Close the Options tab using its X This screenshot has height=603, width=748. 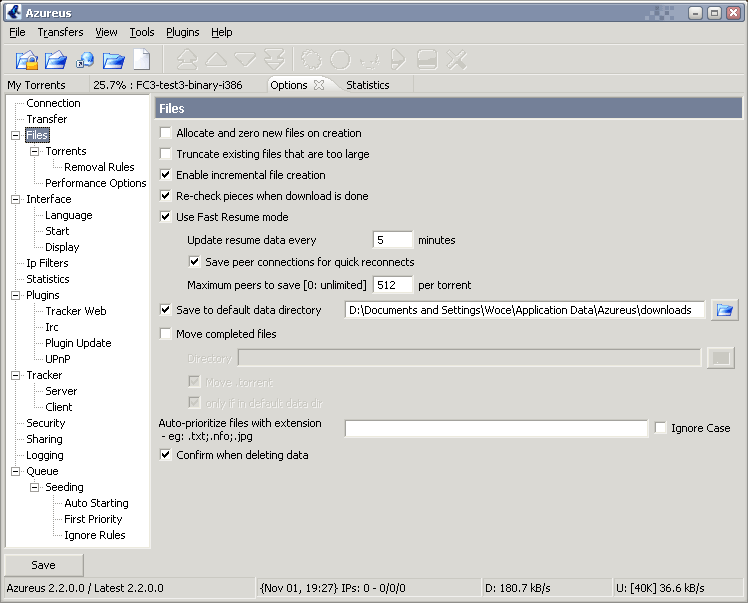[x=319, y=85]
